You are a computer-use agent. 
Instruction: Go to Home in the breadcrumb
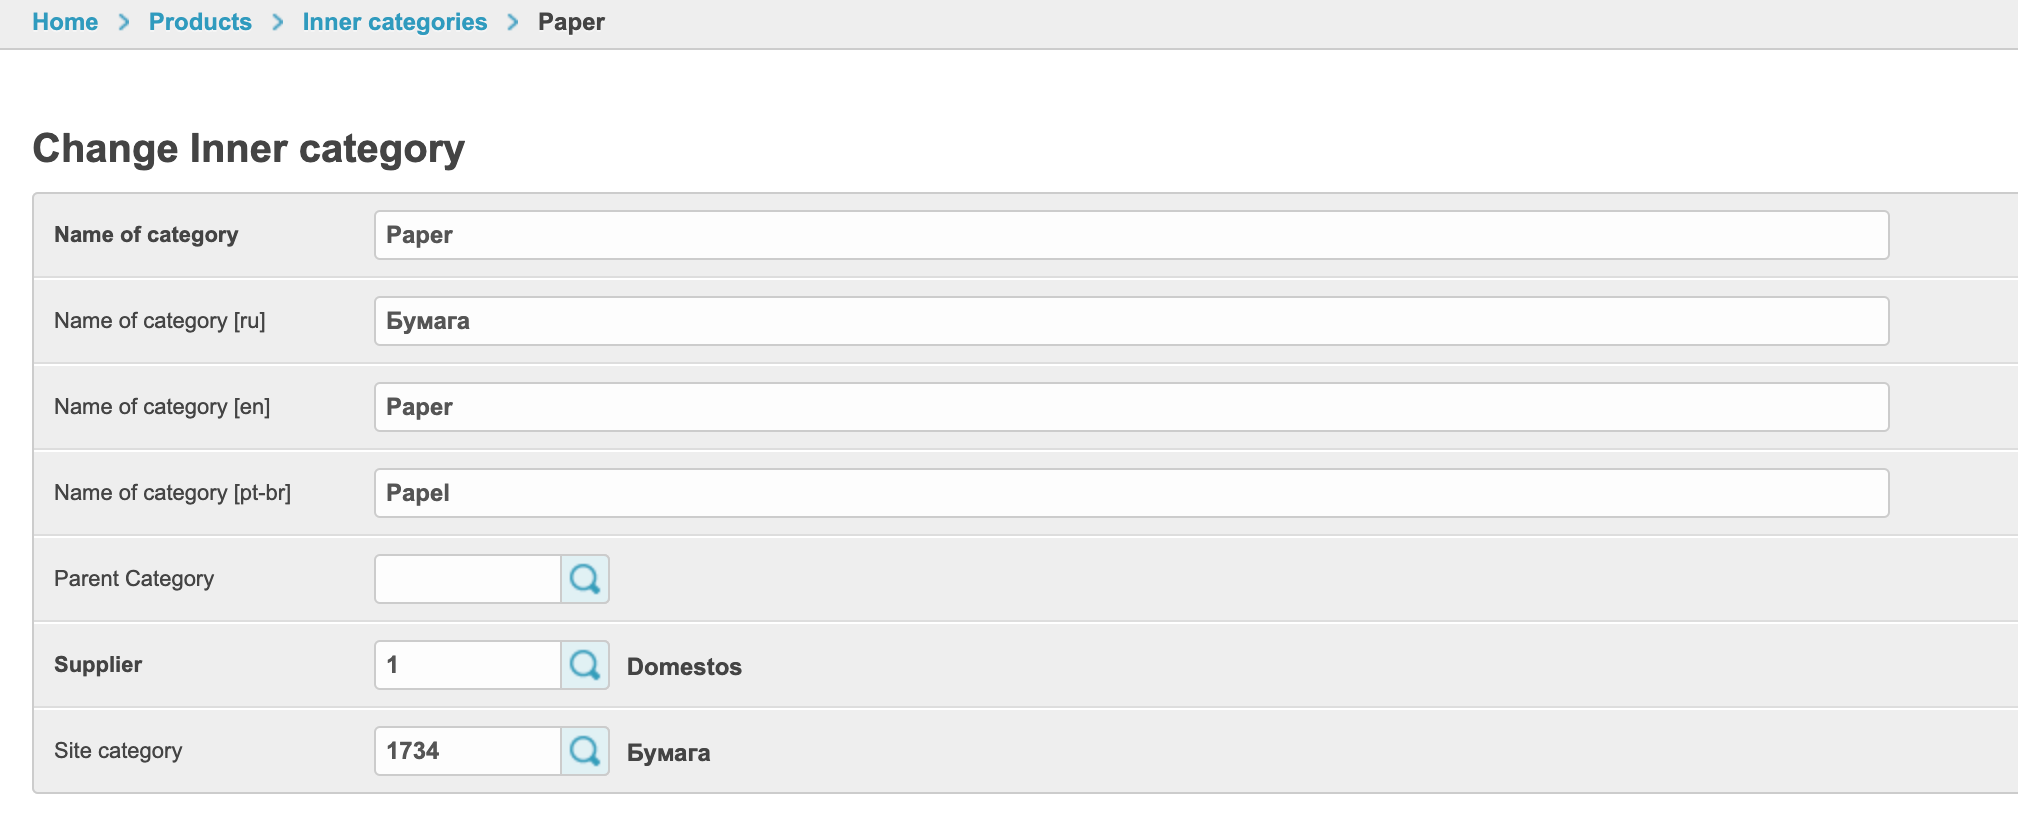click(65, 22)
